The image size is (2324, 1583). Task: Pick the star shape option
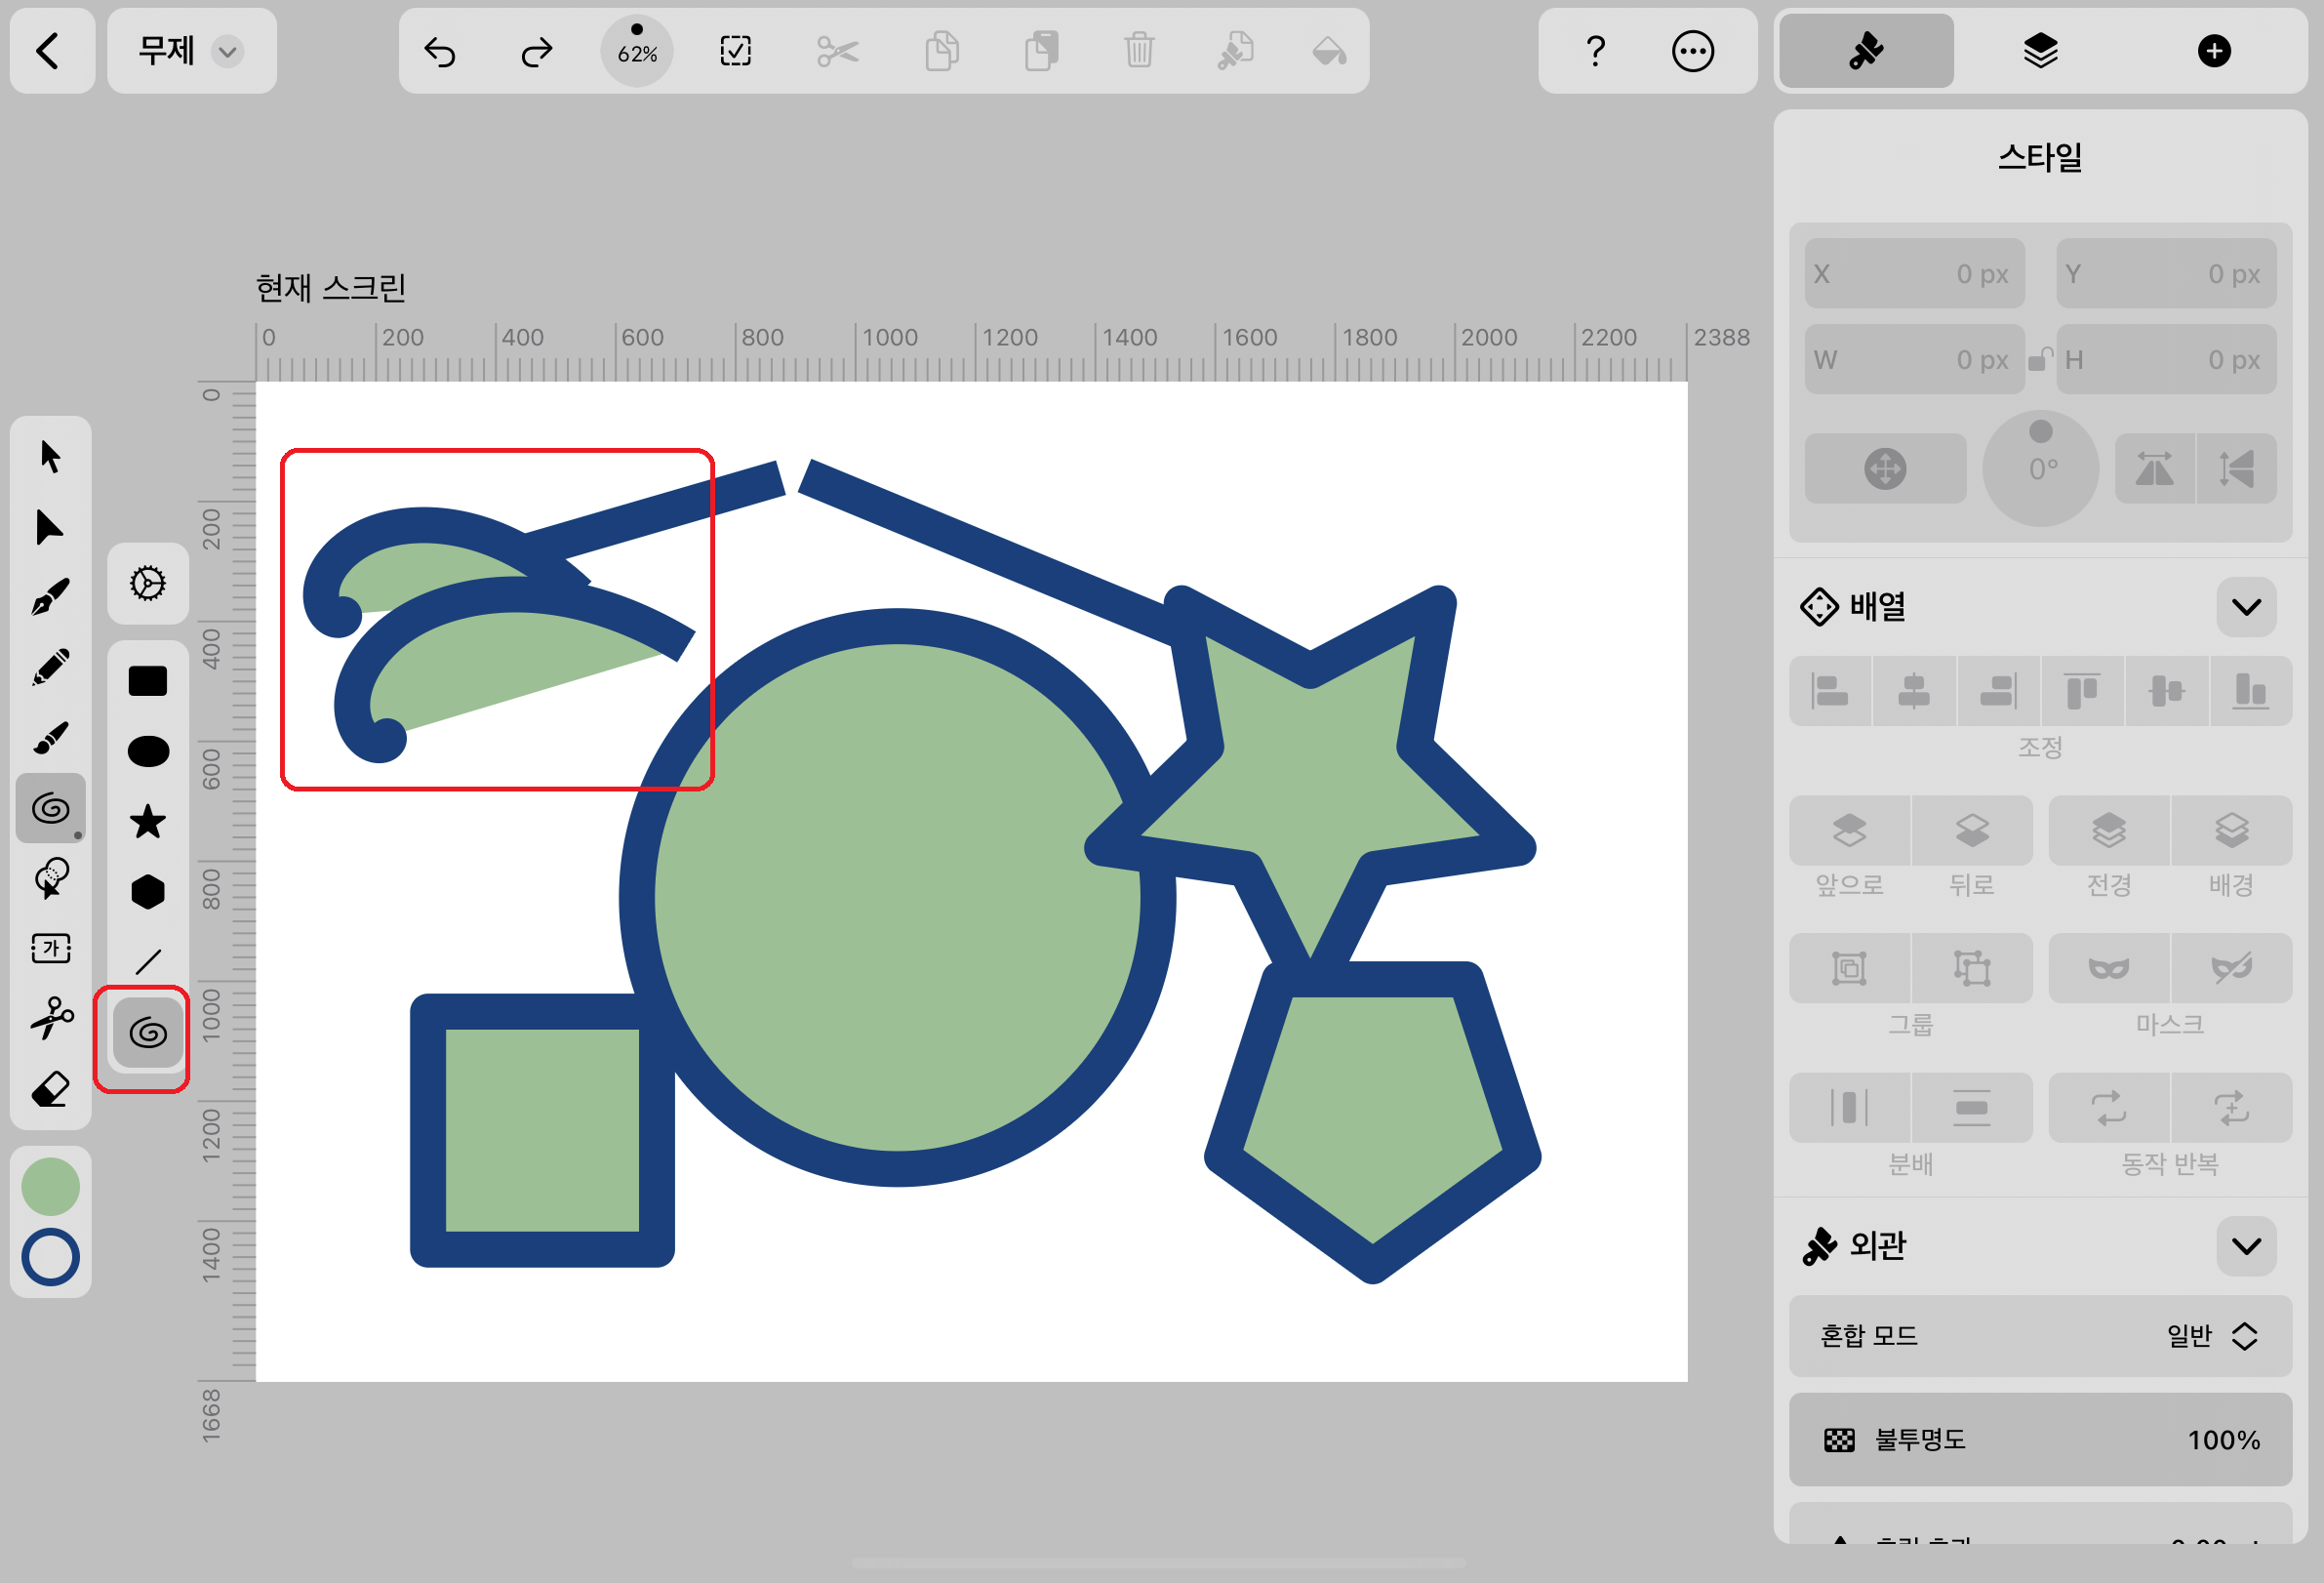[148, 821]
